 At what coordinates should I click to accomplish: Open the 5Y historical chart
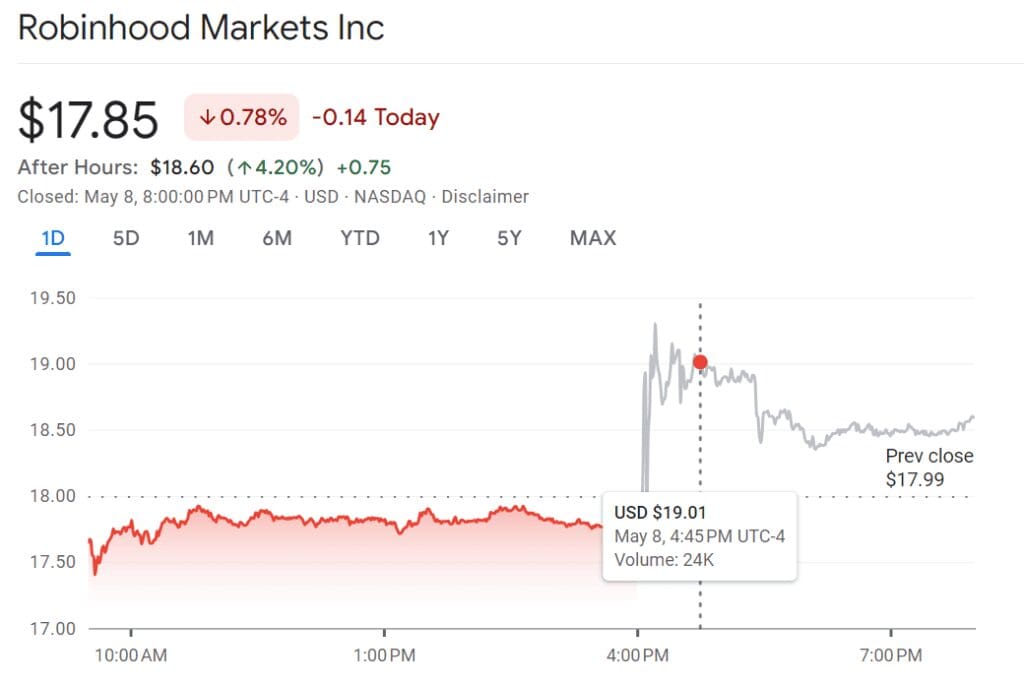click(508, 238)
